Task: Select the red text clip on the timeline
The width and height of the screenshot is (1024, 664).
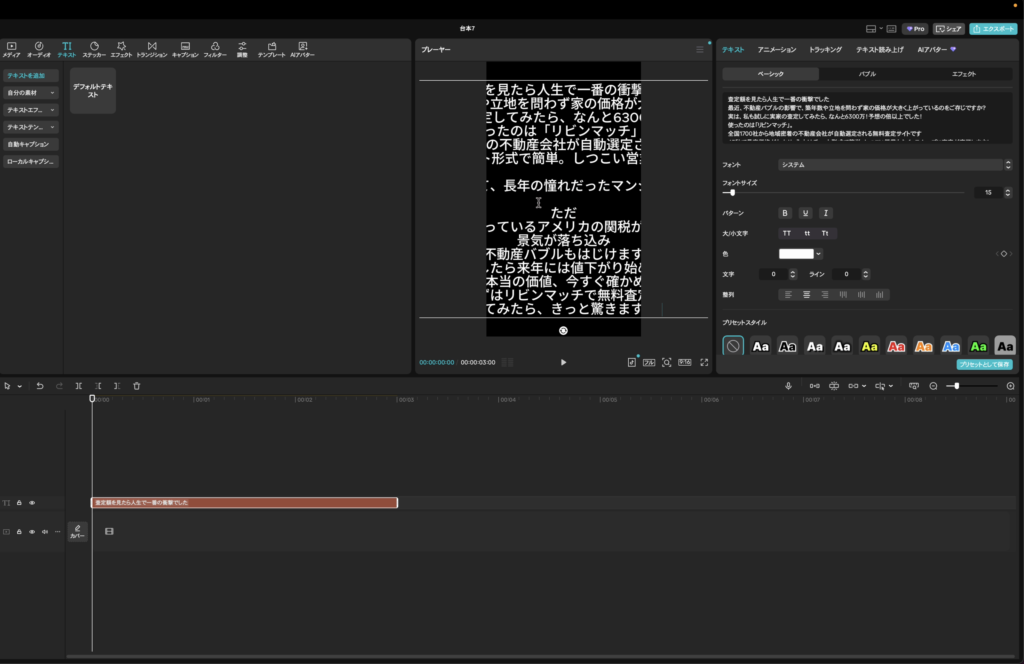Action: tap(244, 503)
